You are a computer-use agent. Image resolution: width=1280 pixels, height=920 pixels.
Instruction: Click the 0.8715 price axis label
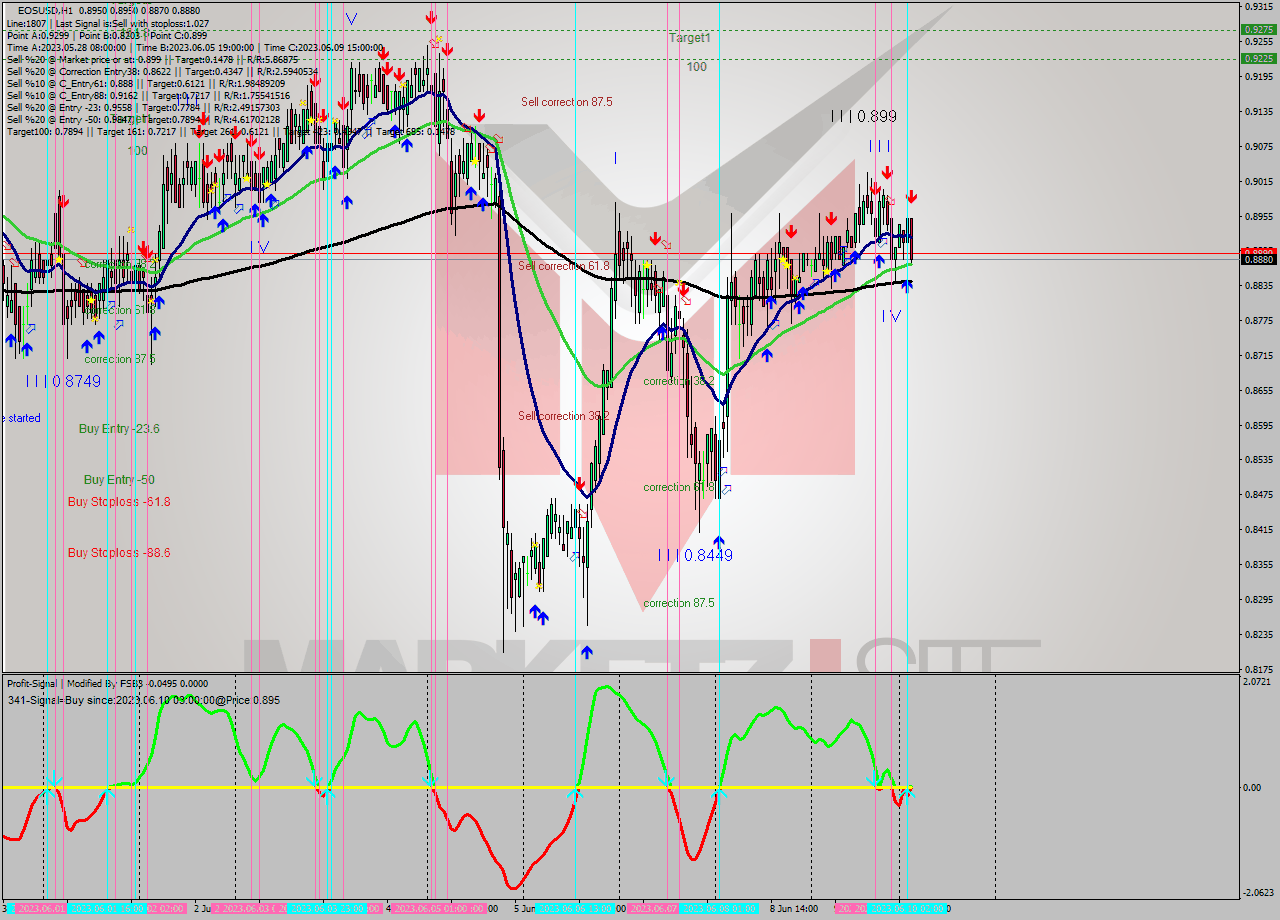tap(1258, 356)
